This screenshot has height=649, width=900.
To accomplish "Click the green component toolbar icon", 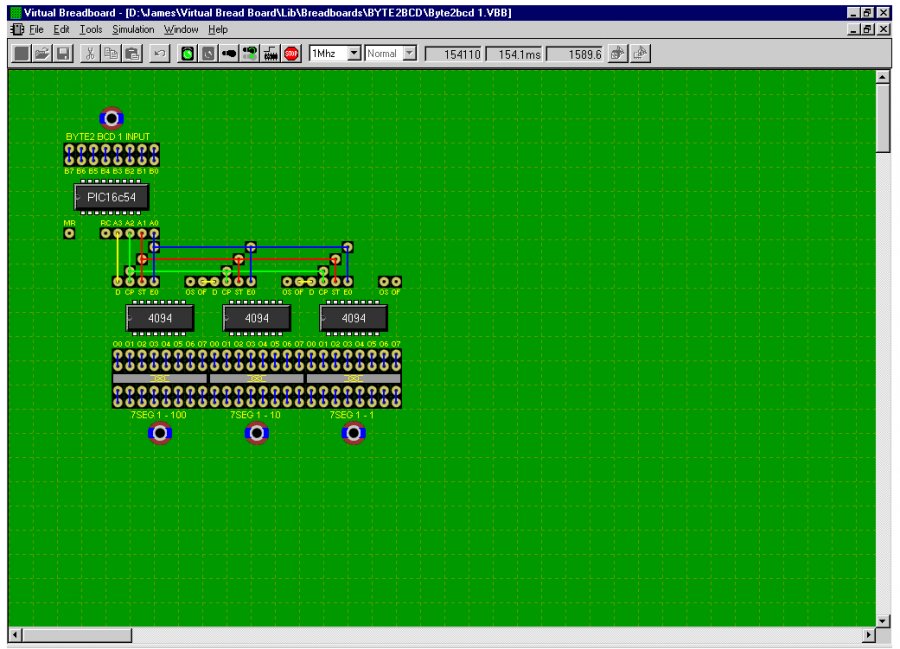I will coord(250,54).
